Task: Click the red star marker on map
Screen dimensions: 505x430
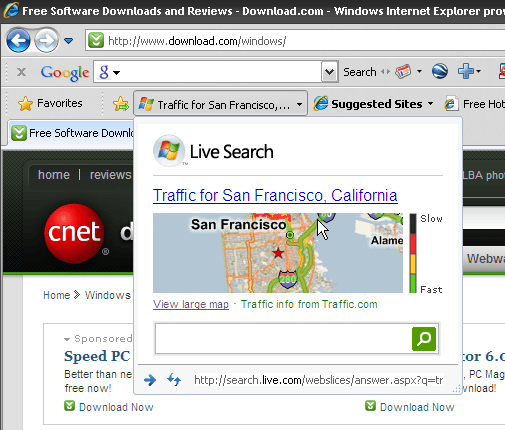Action: [278, 253]
